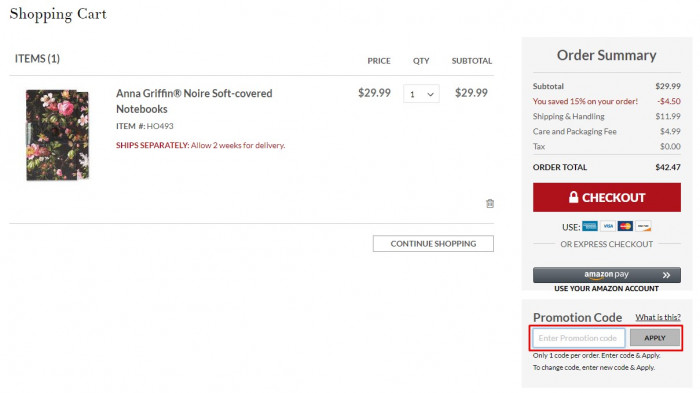Image resolution: width=700 pixels, height=393 pixels.
Task: Click the lock icon on Checkout button
Action: pyautogui.click(x=573, y=197)
